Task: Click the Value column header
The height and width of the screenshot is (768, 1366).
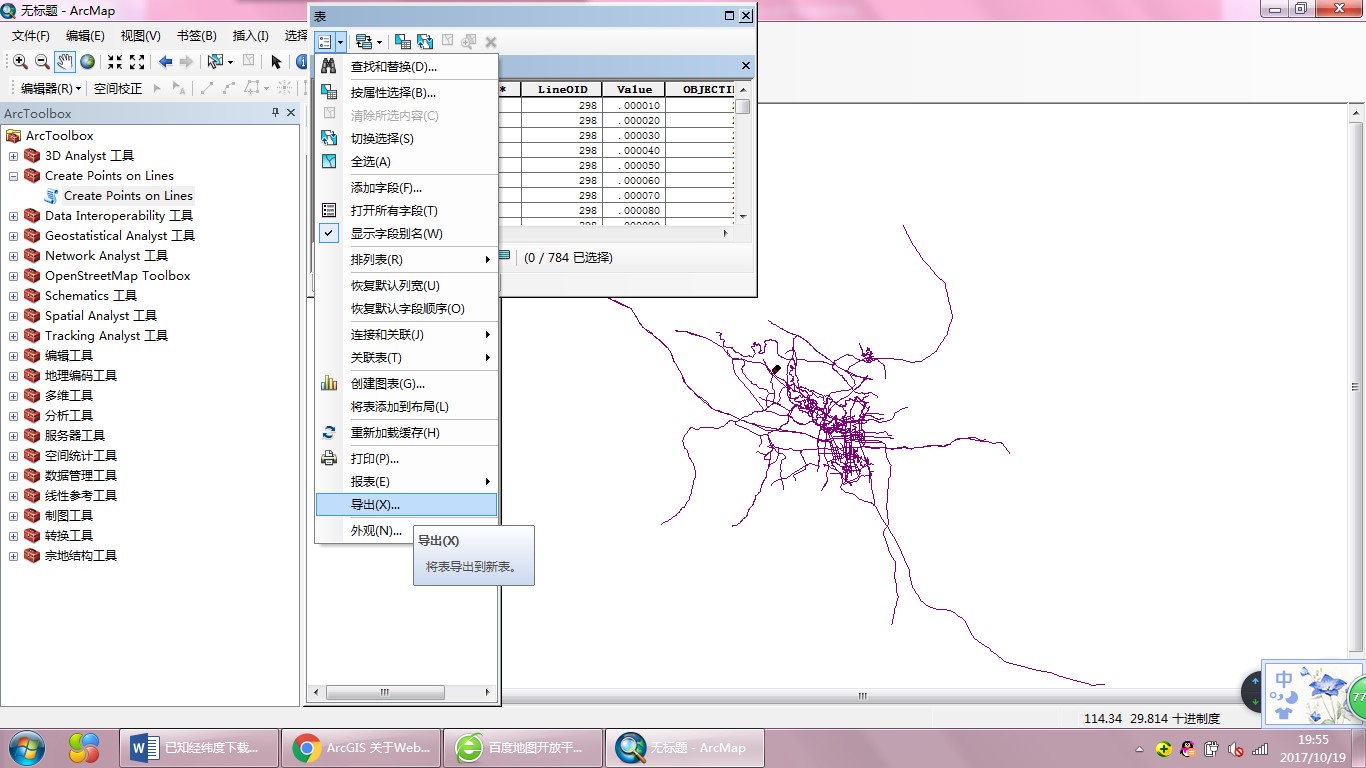Action: point(634,89)
